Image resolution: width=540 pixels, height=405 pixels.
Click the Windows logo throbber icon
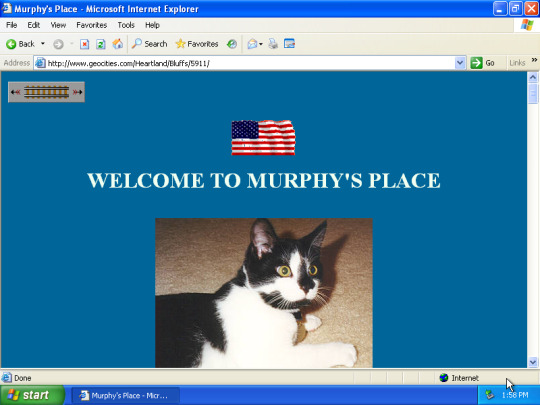click(527, 25)
